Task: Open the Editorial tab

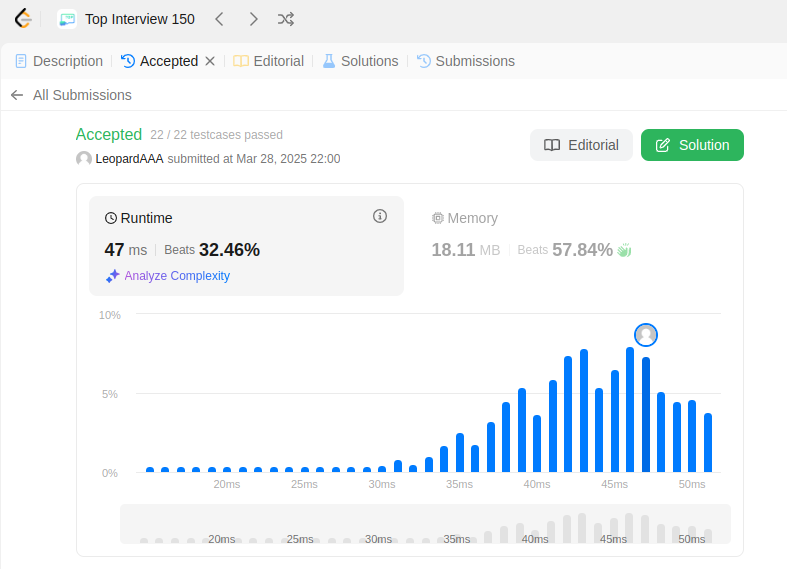Action: tap(269, 61)
